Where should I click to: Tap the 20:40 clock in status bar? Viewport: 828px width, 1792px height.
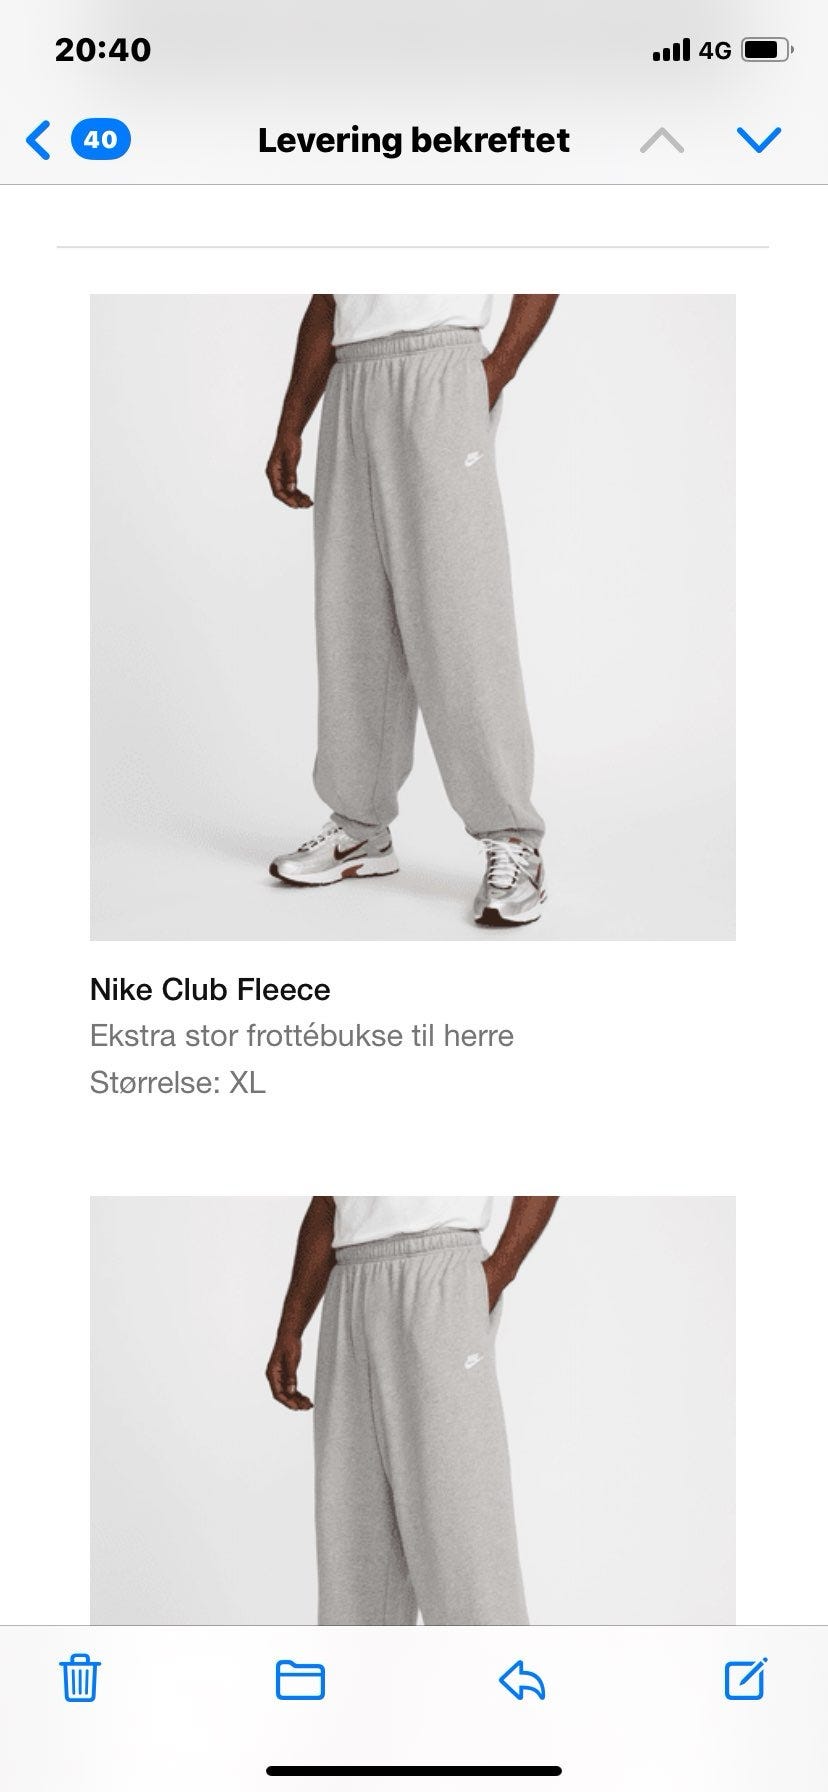[x=103, y=50]
